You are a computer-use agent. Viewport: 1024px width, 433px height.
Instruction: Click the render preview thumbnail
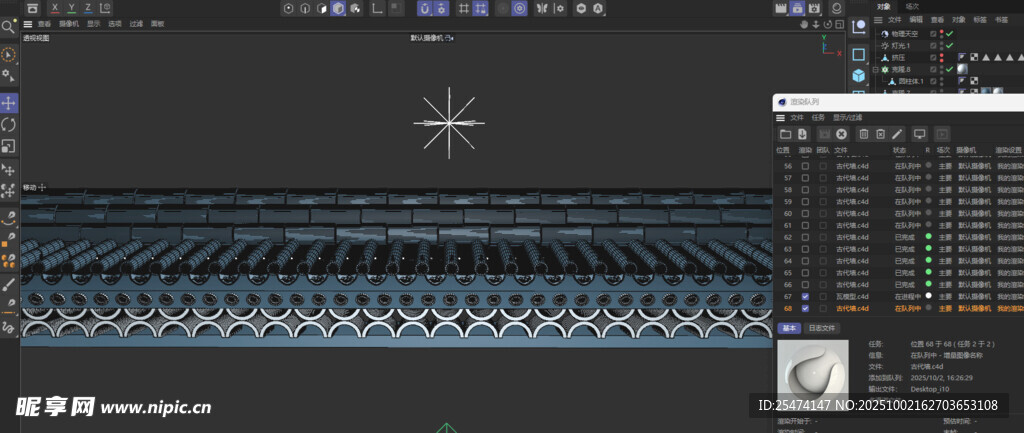813,375
